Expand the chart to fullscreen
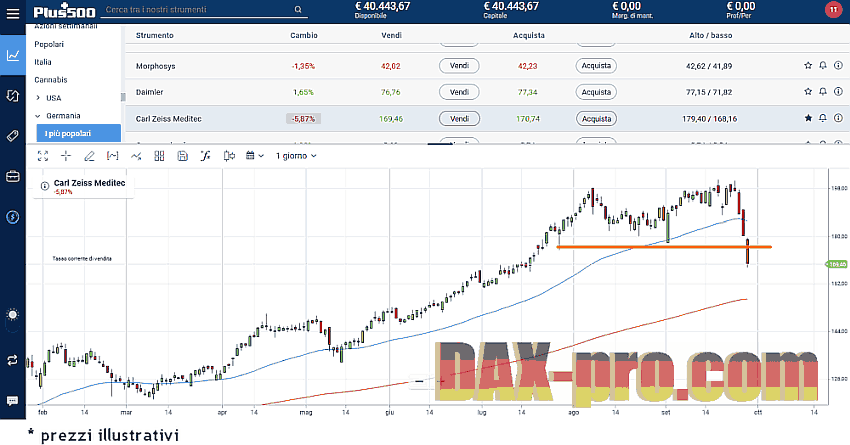Viewport: 850px width, 445px height. coord(43,156)
